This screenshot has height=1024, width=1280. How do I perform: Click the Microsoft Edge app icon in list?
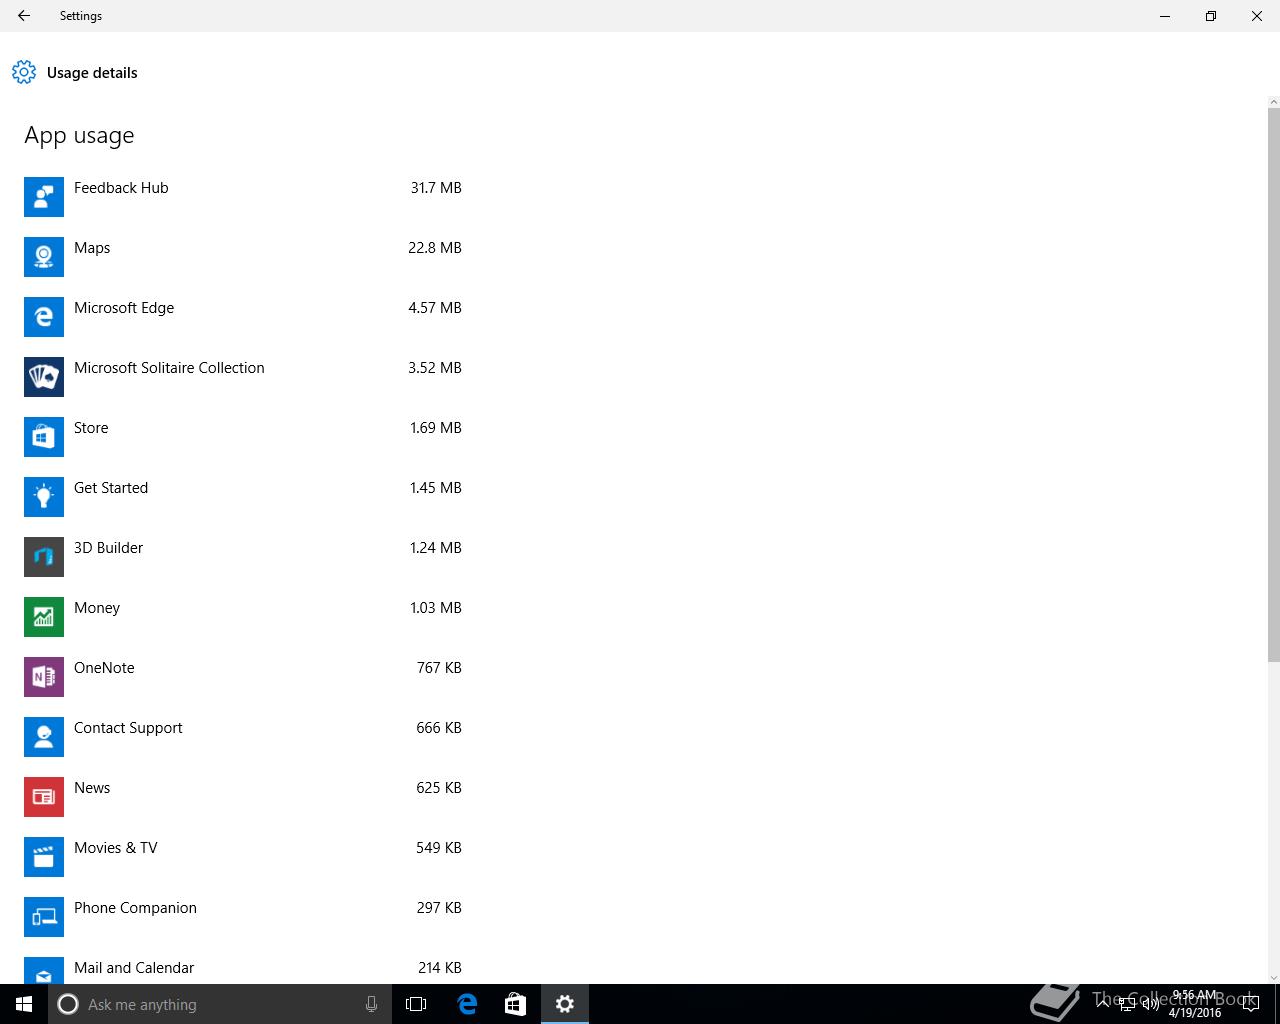(x=44, y=317)
